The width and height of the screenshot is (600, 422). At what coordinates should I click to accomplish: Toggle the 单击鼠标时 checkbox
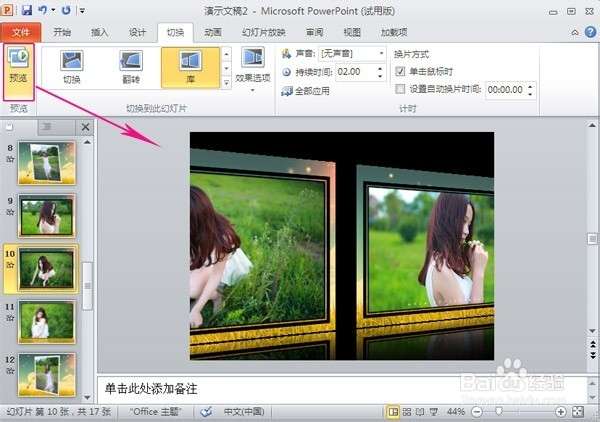400,72
